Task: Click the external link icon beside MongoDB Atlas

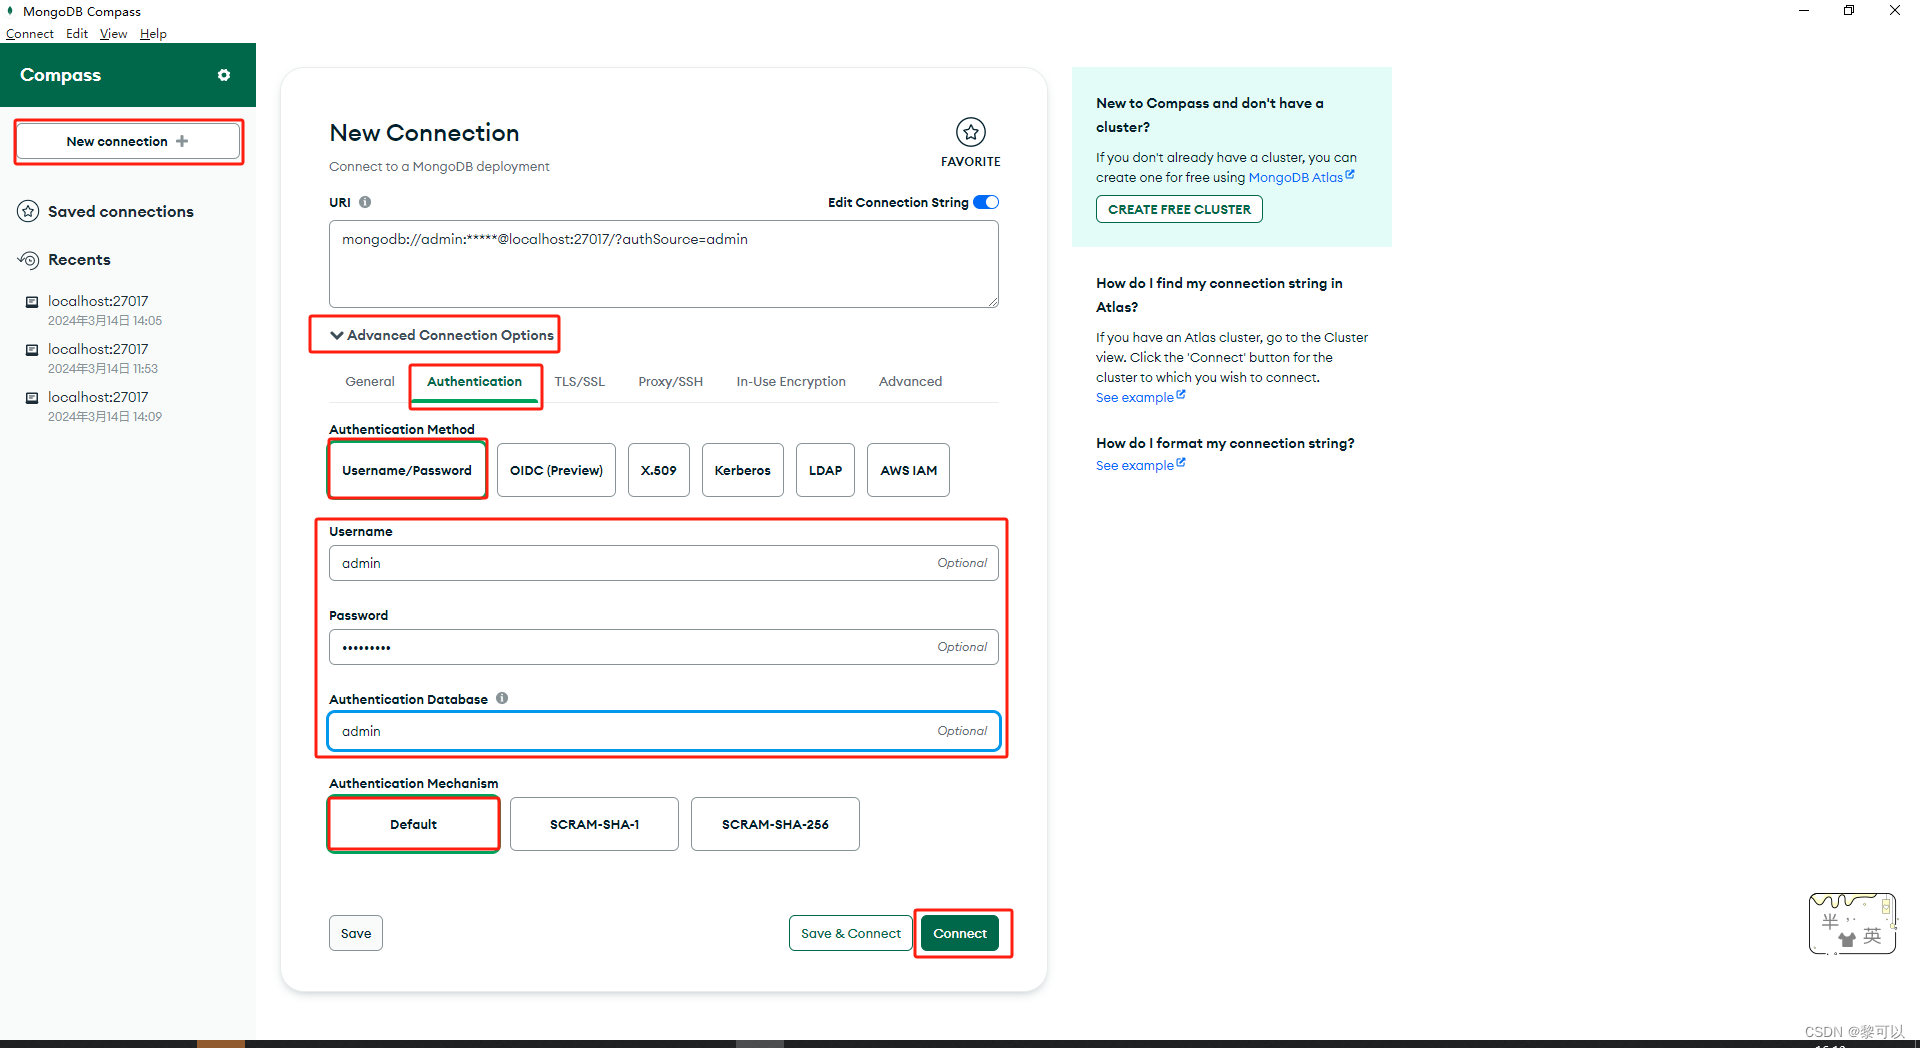Action: (x=1351, y=174)
